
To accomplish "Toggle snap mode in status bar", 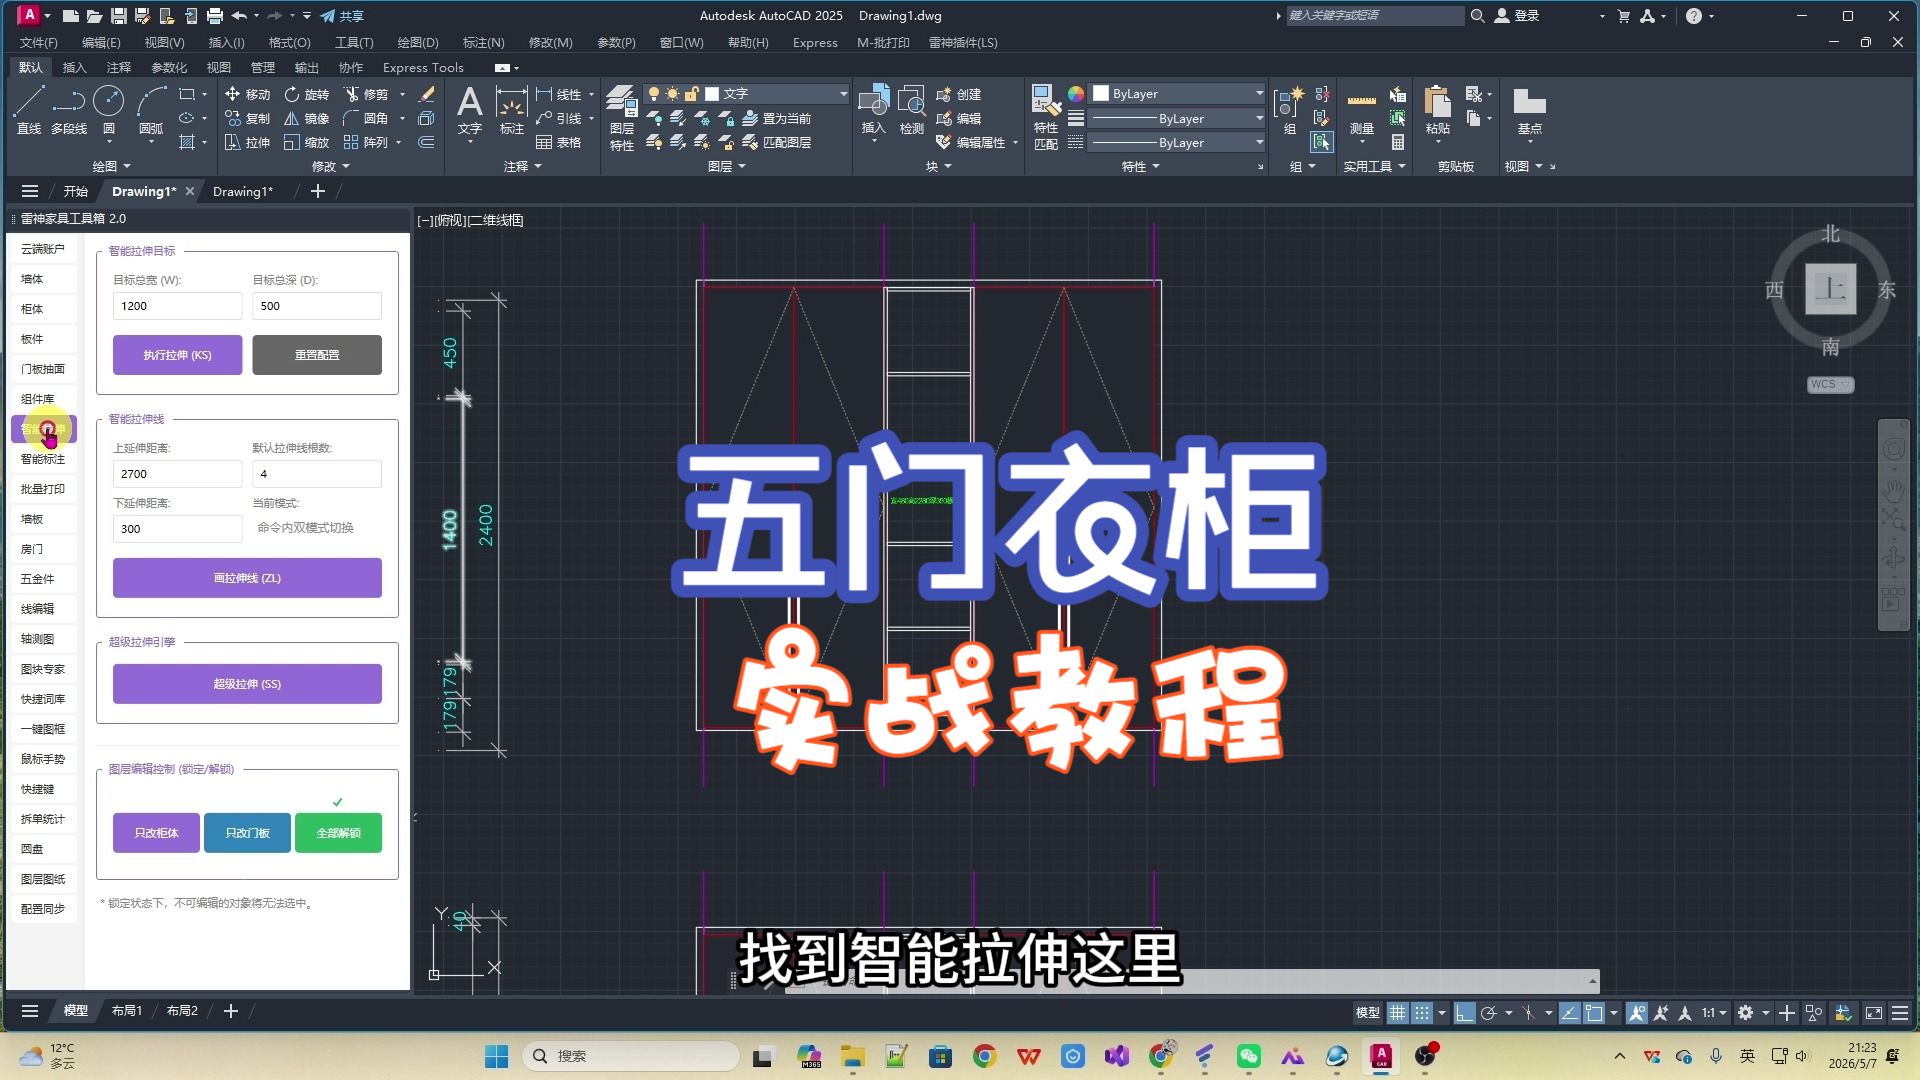I will [x=1421, y=1013].
